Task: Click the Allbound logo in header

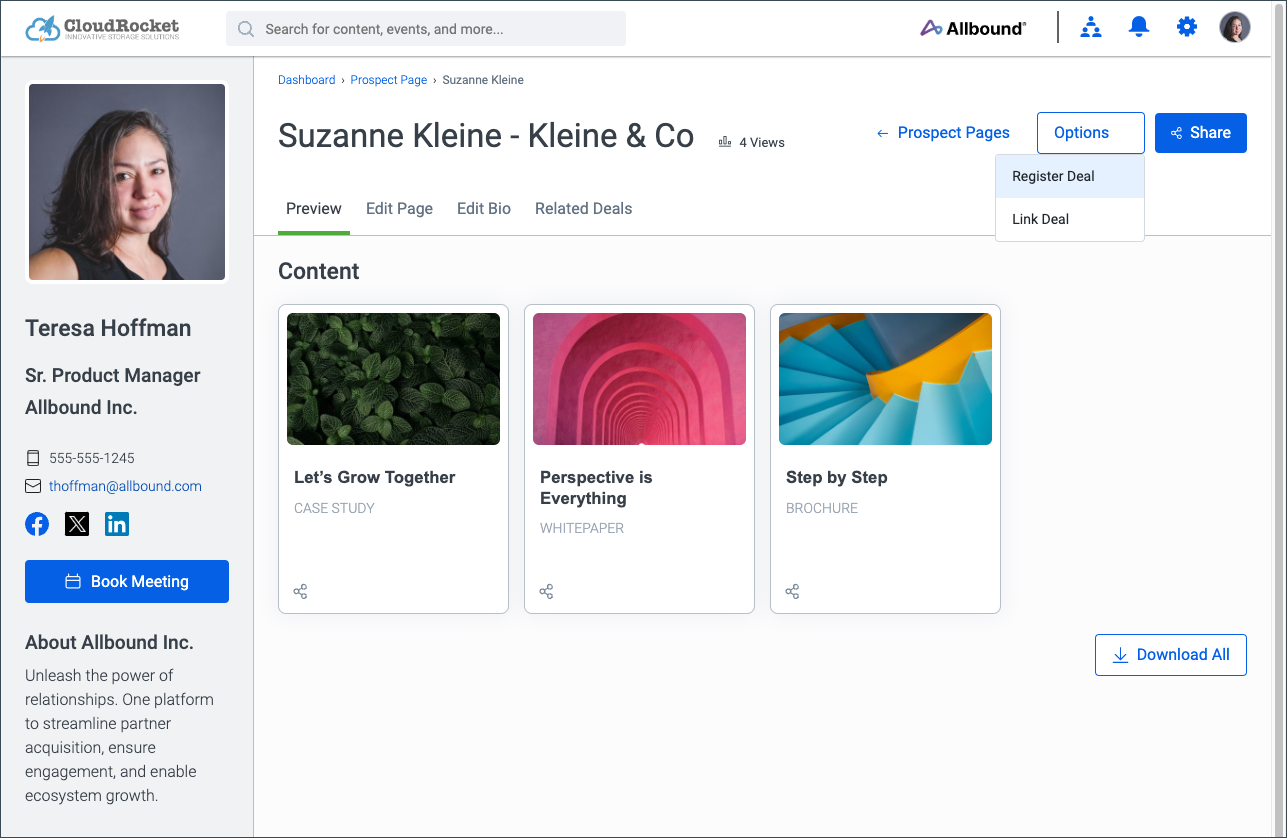Action: pos(972,28)
